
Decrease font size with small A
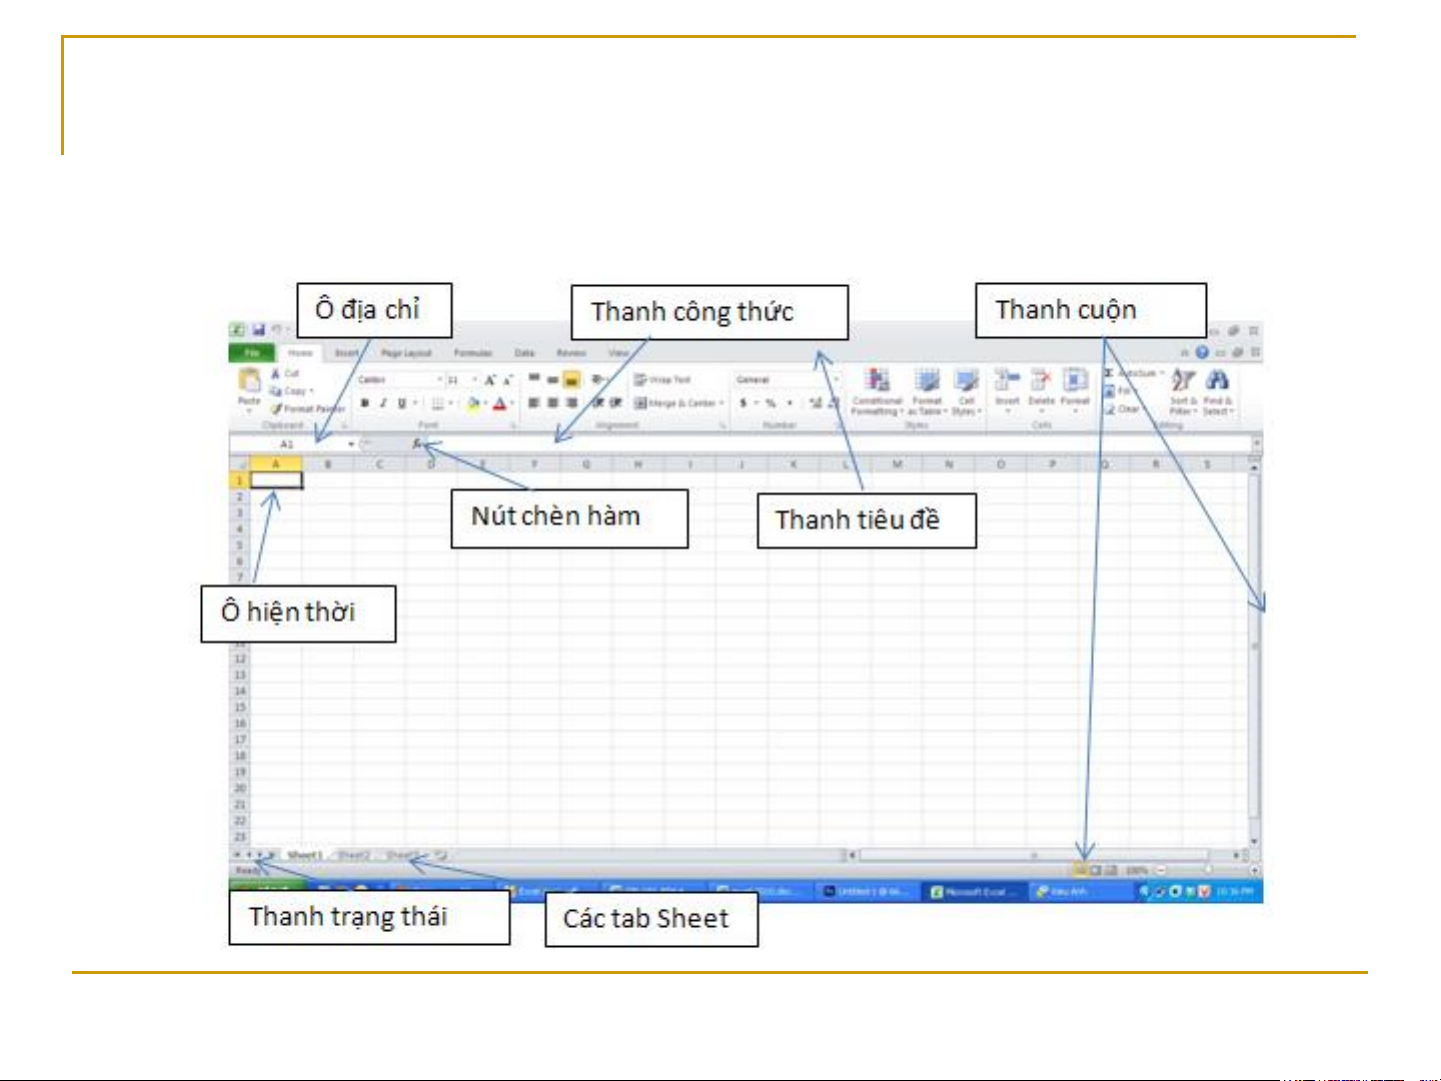coord(507,380)
